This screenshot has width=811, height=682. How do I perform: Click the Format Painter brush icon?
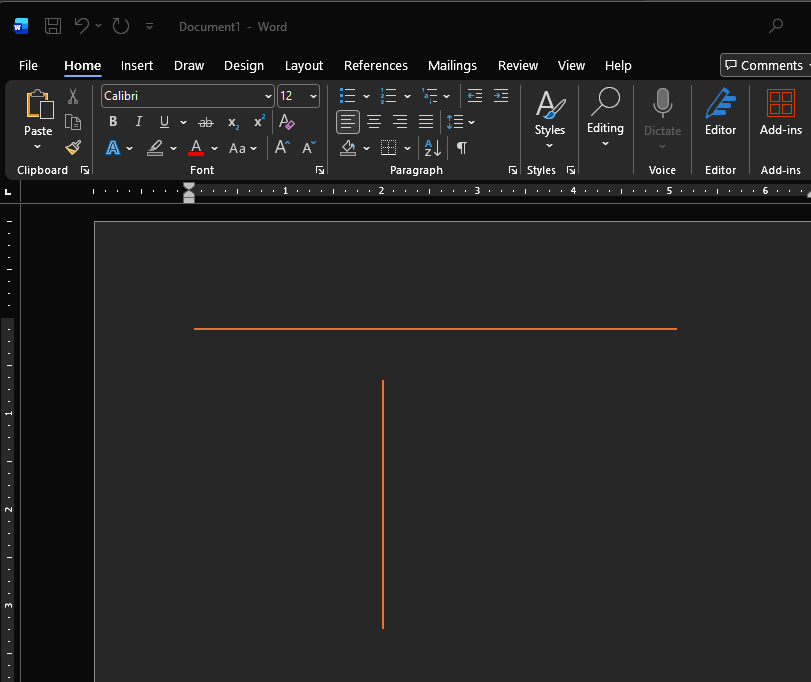coord(73,148)
